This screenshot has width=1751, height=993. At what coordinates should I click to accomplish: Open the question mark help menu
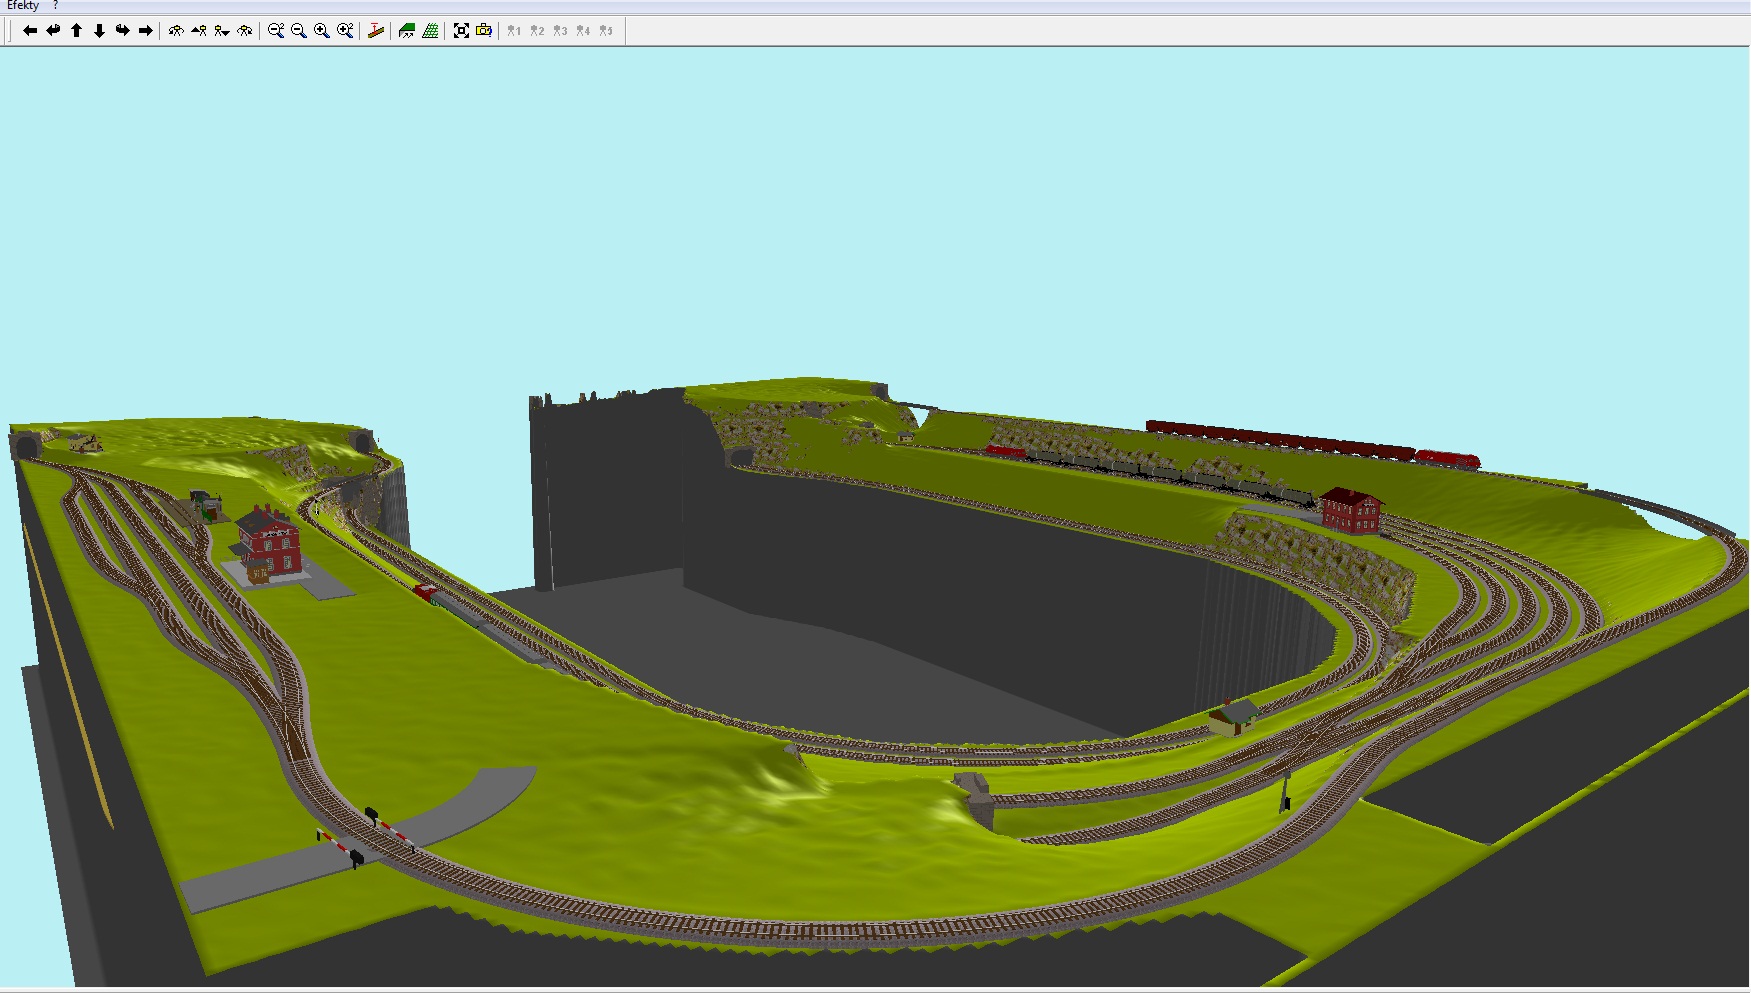56,6
